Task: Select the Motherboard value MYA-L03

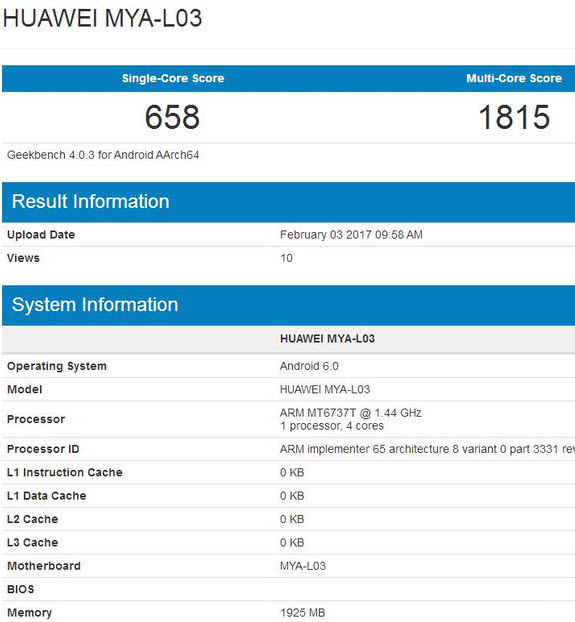Action: click(x=303, y=566)
